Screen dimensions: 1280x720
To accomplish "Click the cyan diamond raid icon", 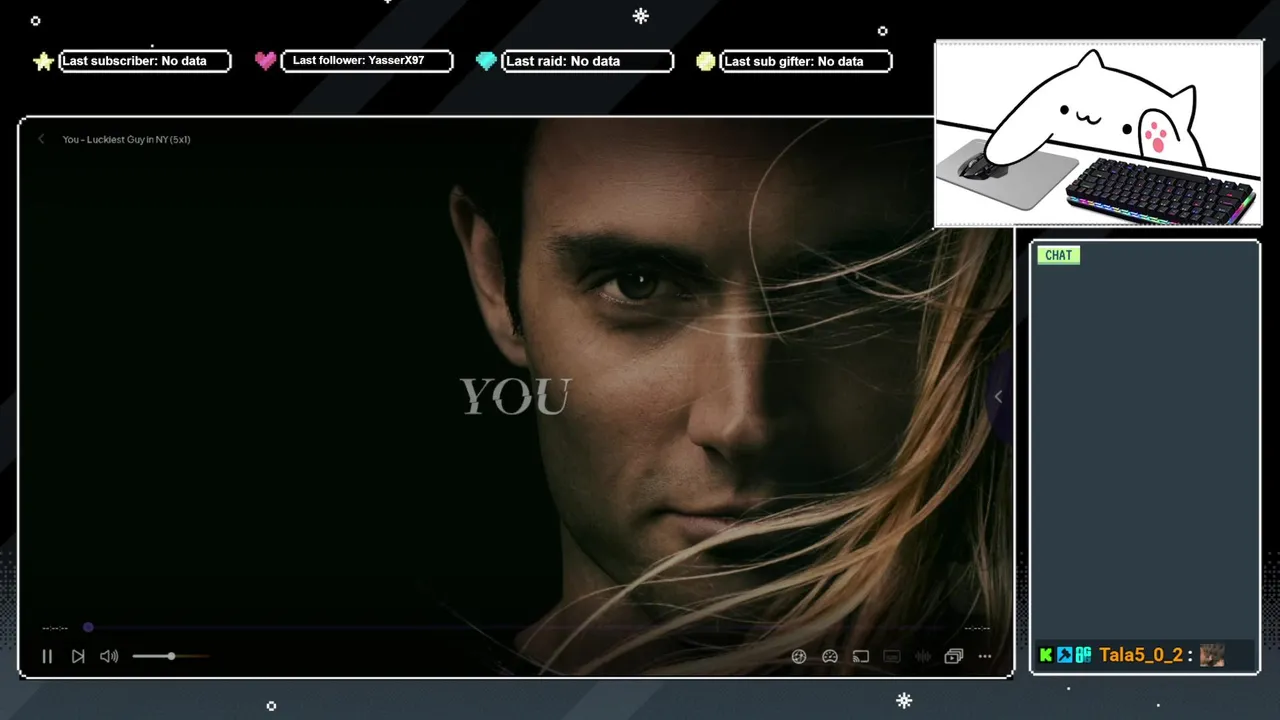I will click(486, 61).
